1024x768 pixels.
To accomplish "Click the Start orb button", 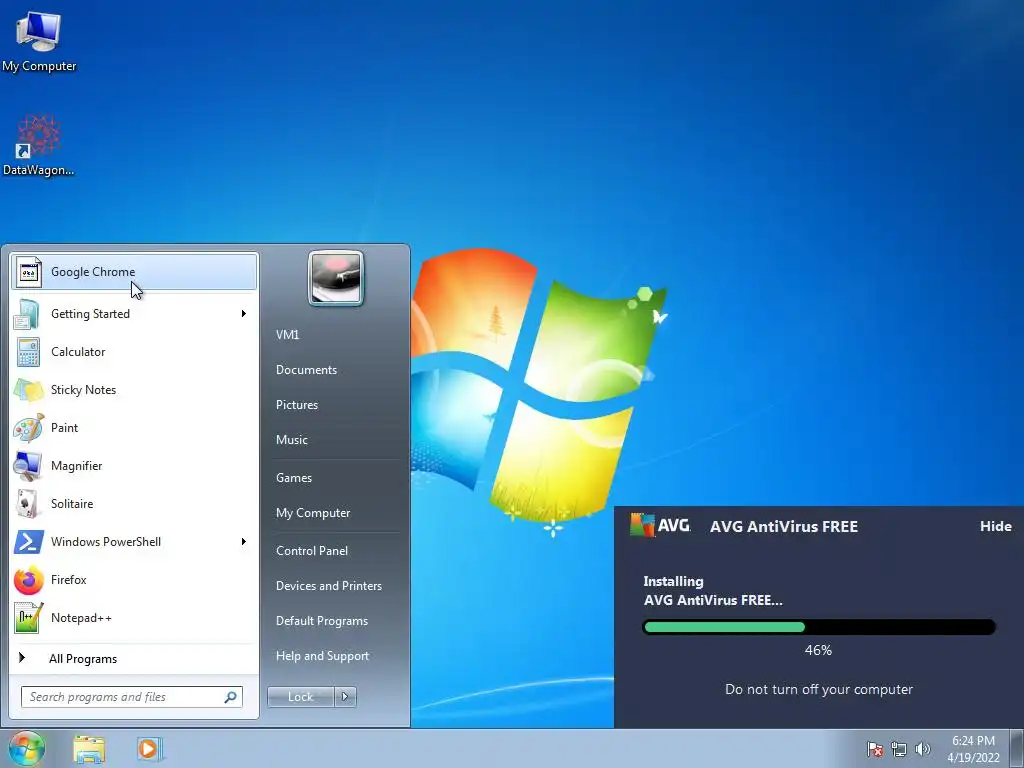I will click(27, 749).
